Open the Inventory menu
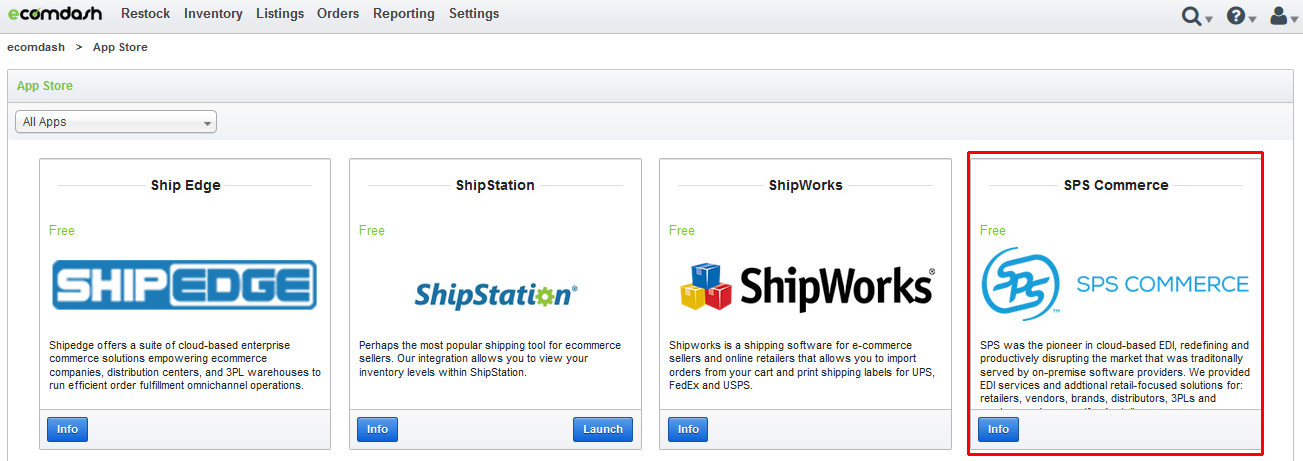The height and width of the screenshot is (461, 1303). (x=213, y=14)
